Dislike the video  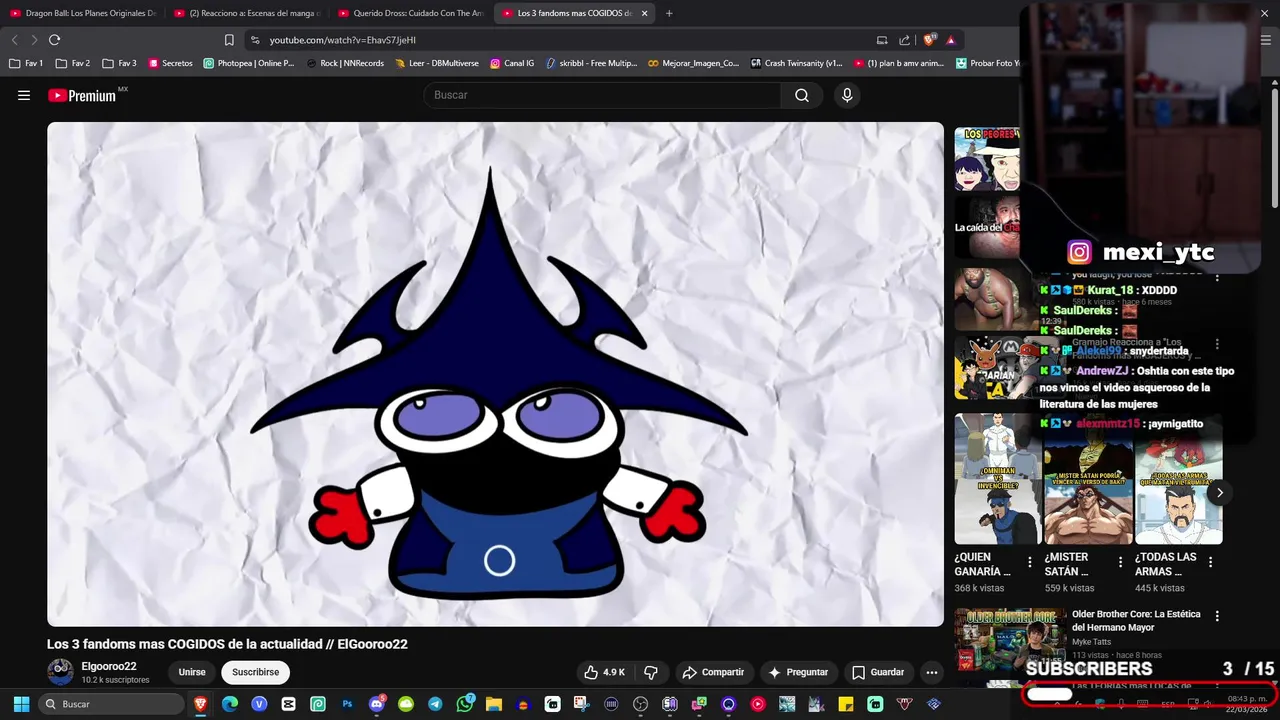pos(650,672)
